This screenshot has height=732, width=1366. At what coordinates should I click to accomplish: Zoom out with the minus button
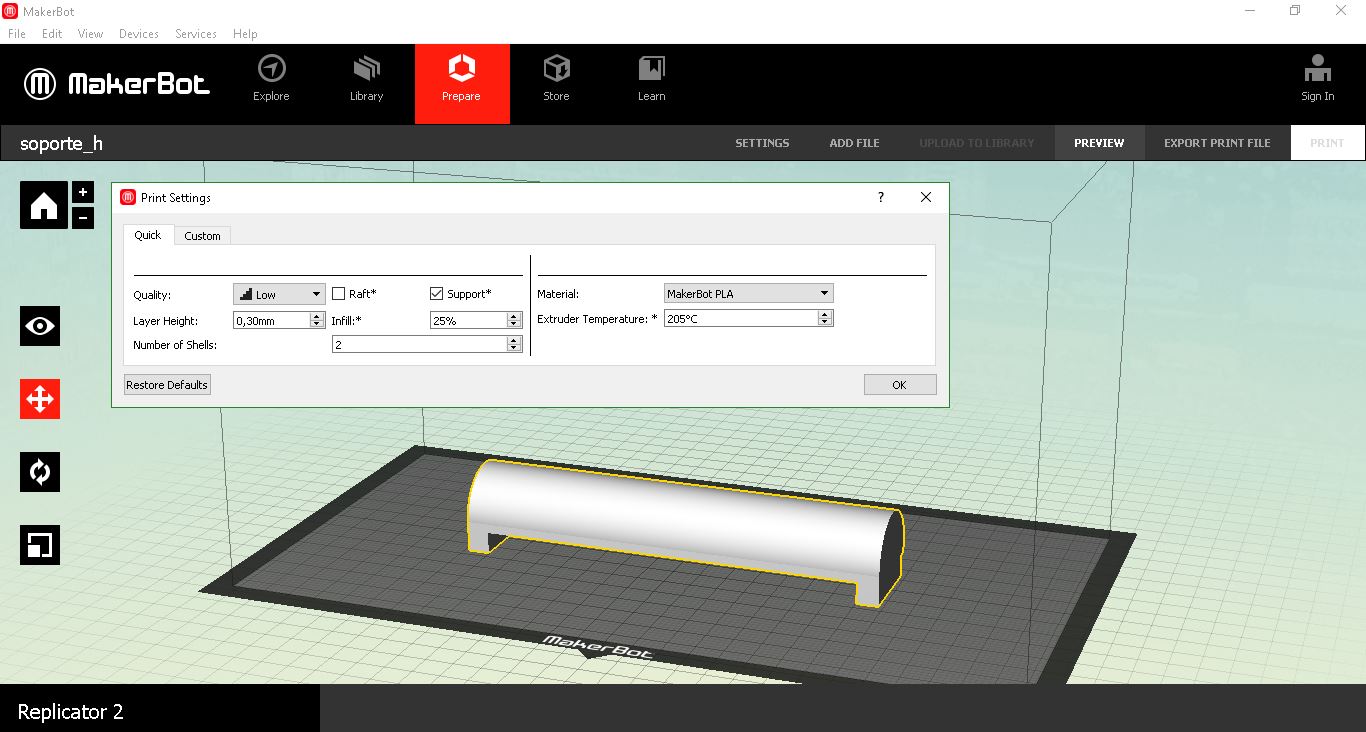[82, 217]
